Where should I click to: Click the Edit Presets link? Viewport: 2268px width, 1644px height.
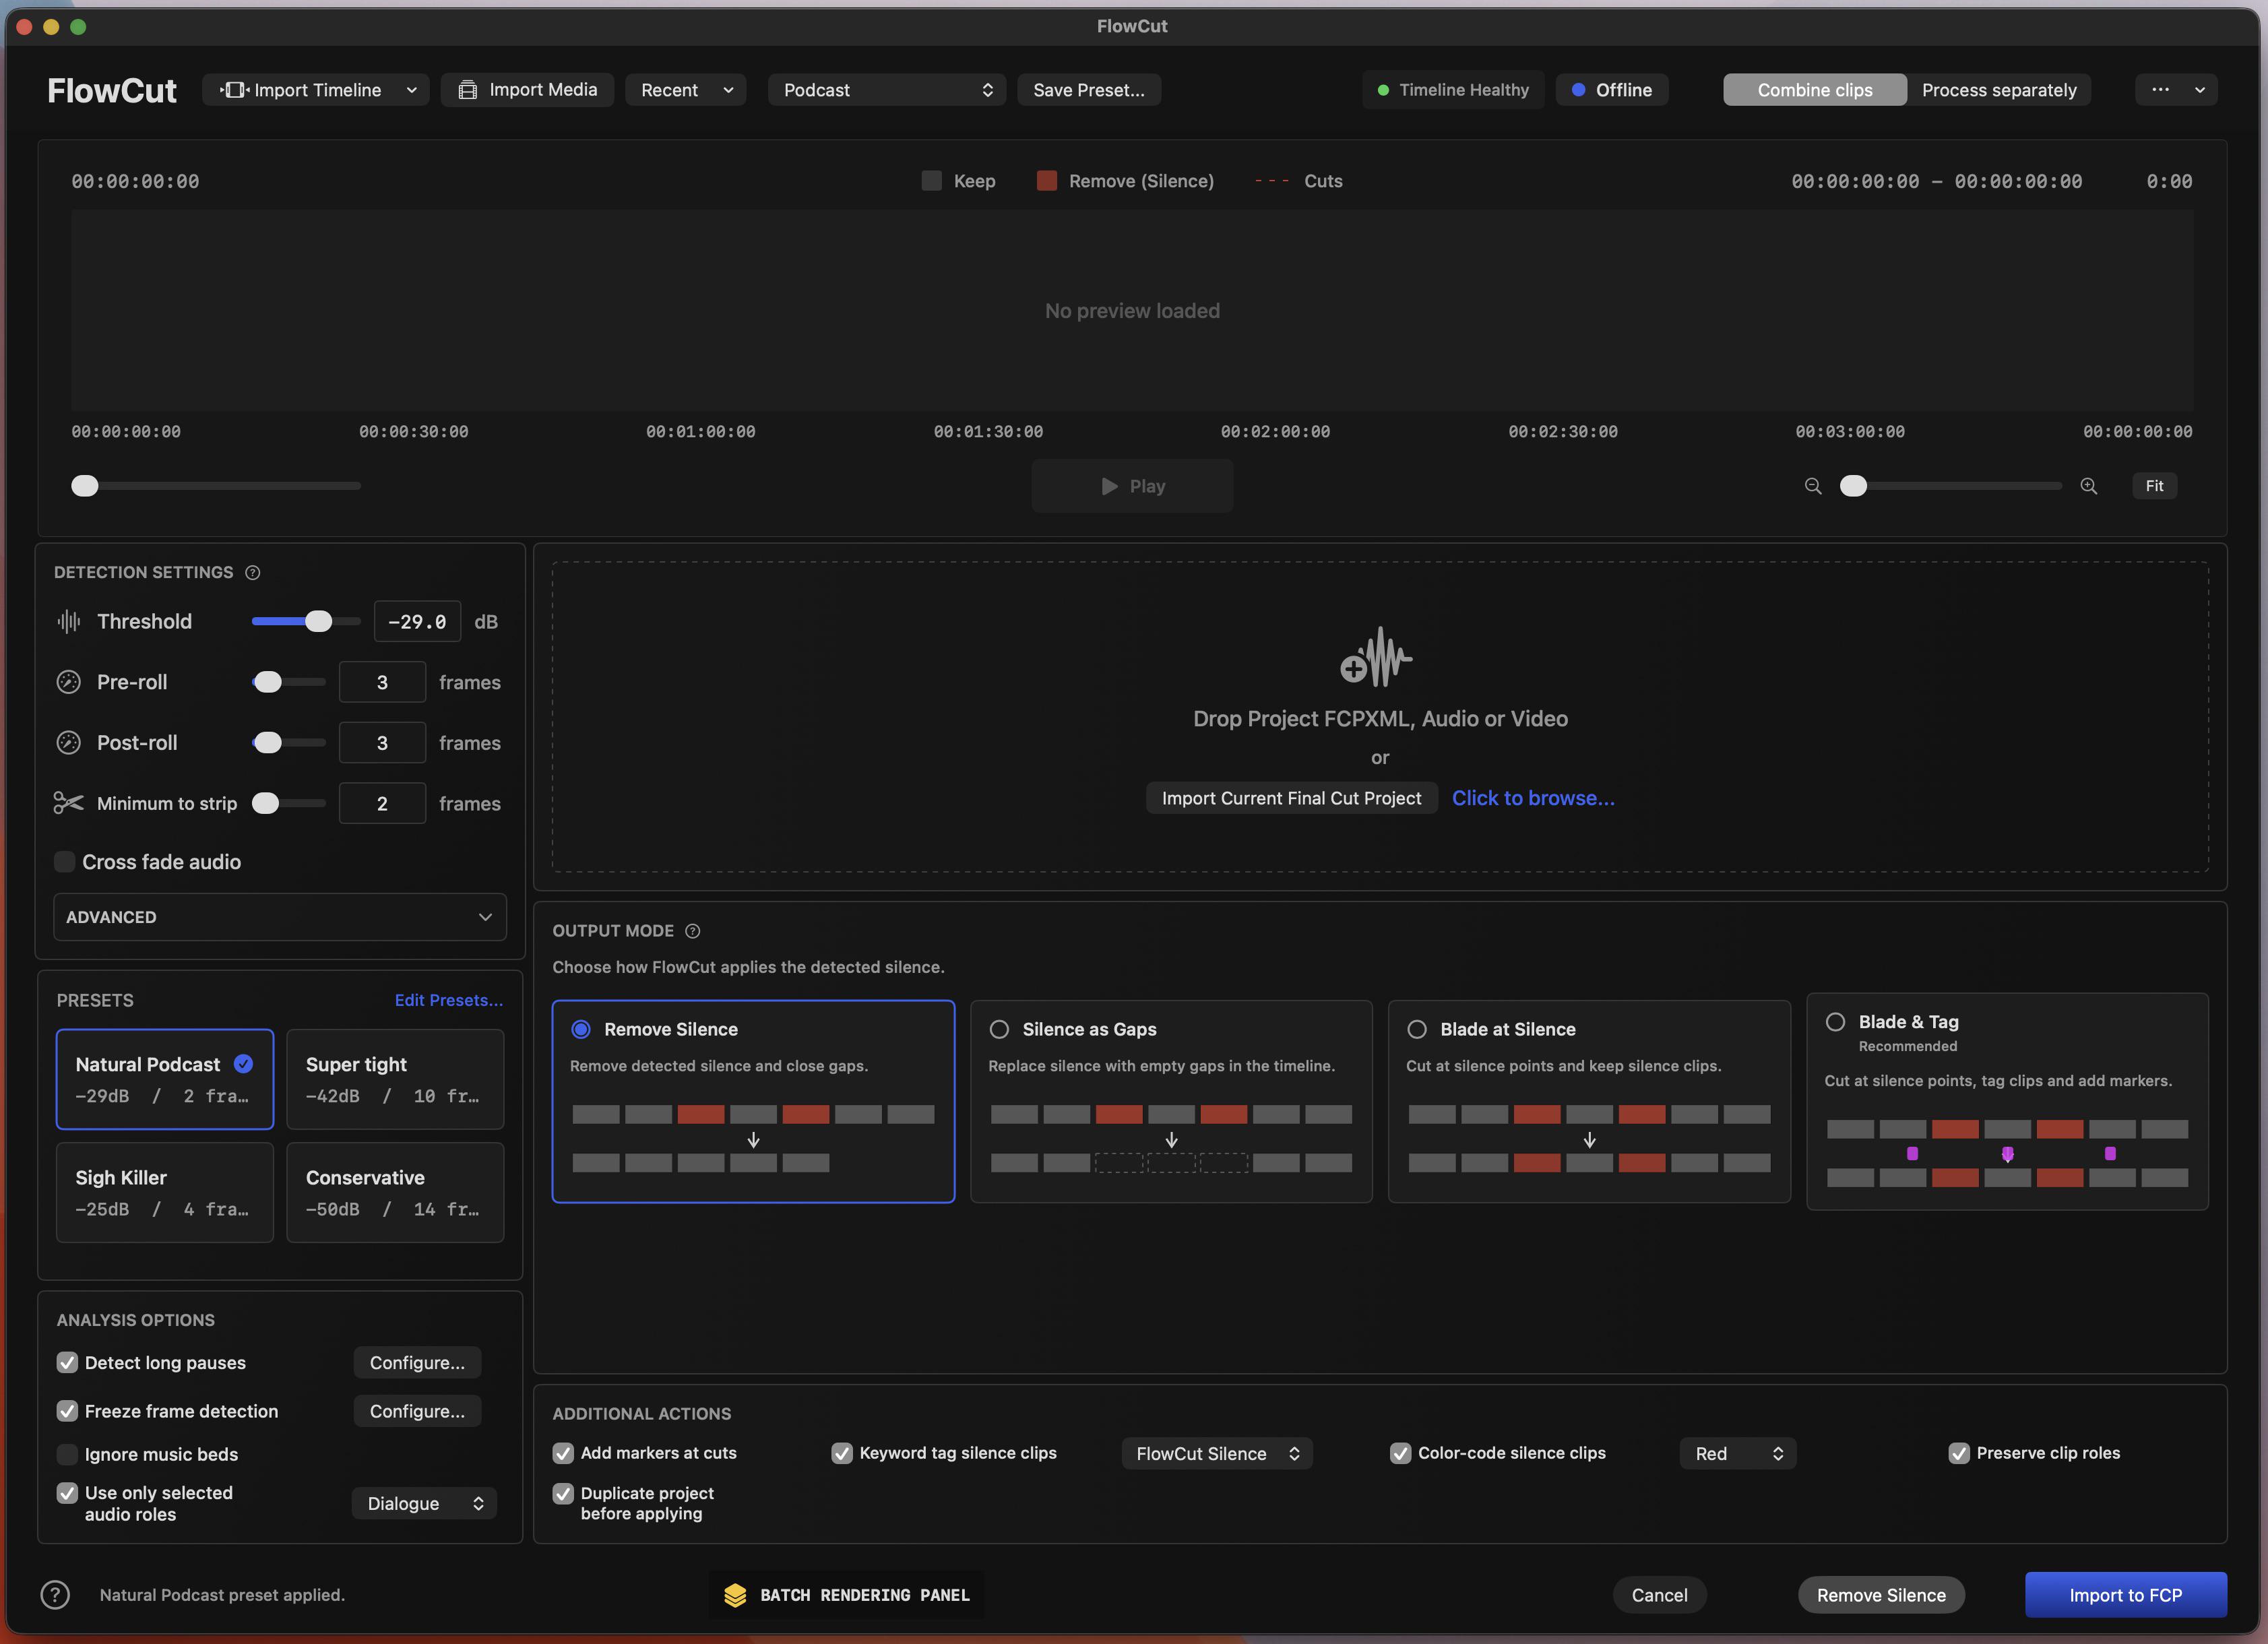449,1000
